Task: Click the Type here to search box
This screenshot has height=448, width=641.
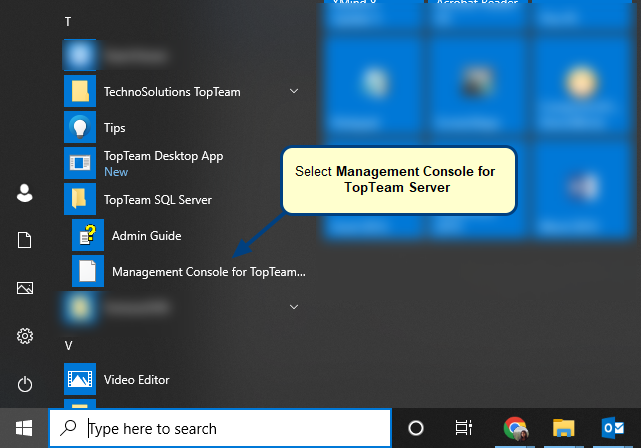Action: [220, 428]
